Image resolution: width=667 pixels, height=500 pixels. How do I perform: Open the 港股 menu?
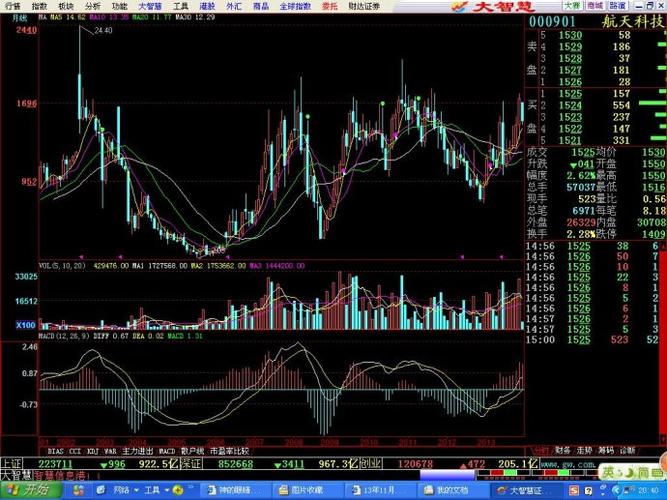tap(207, 6)
